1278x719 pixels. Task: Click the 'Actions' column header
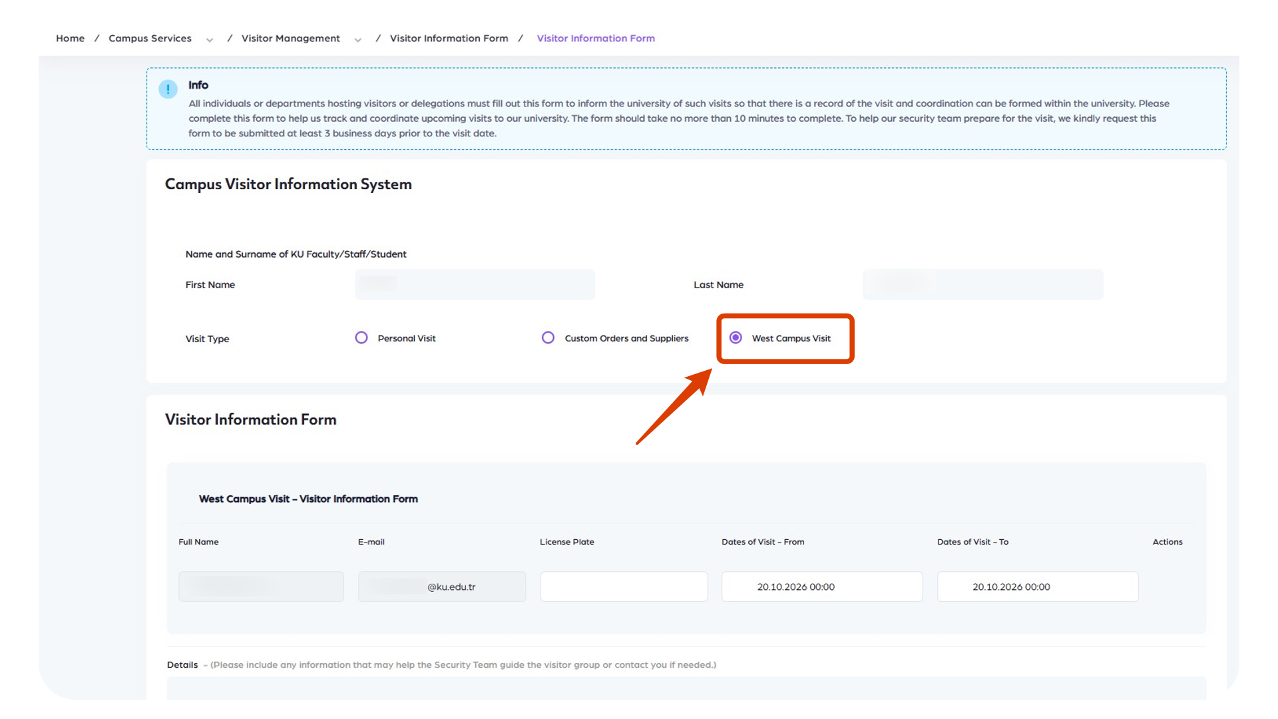click(1167, 542)
